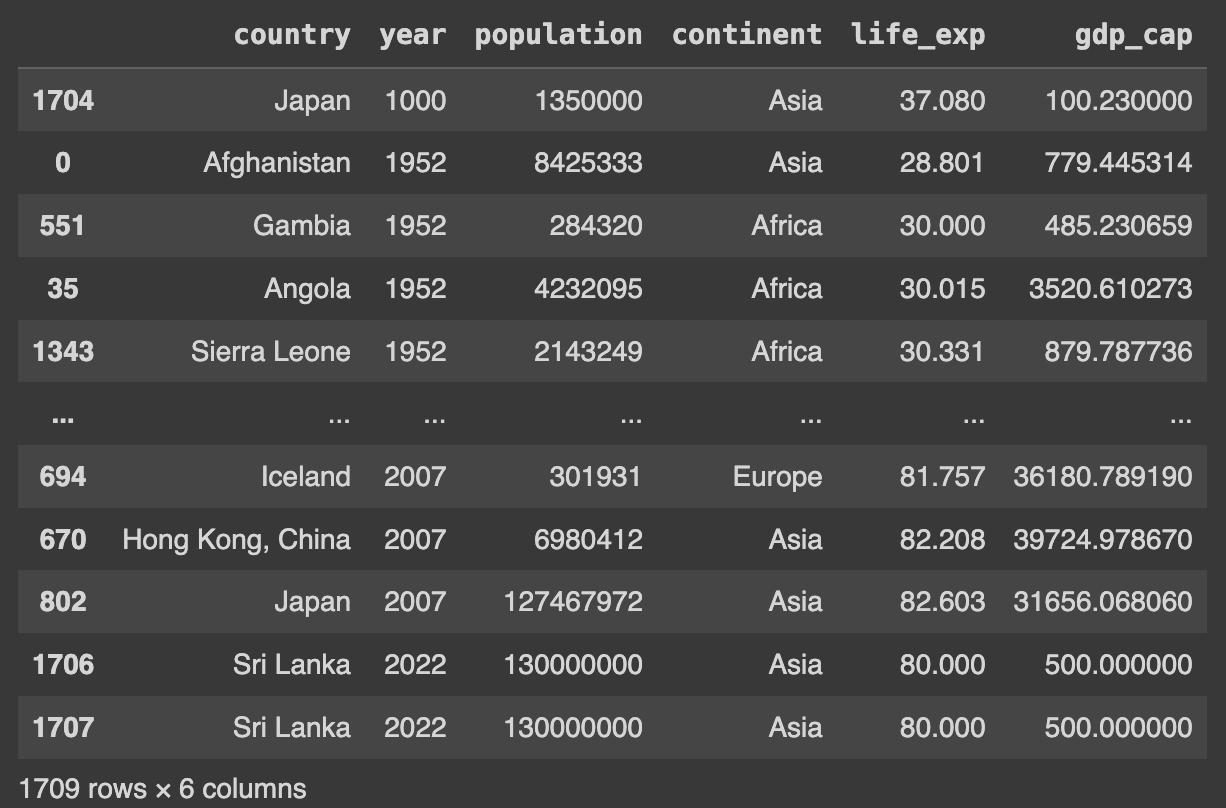Select the population column header
Screen dimensions: 1226x808
click(x=558, y=35)
